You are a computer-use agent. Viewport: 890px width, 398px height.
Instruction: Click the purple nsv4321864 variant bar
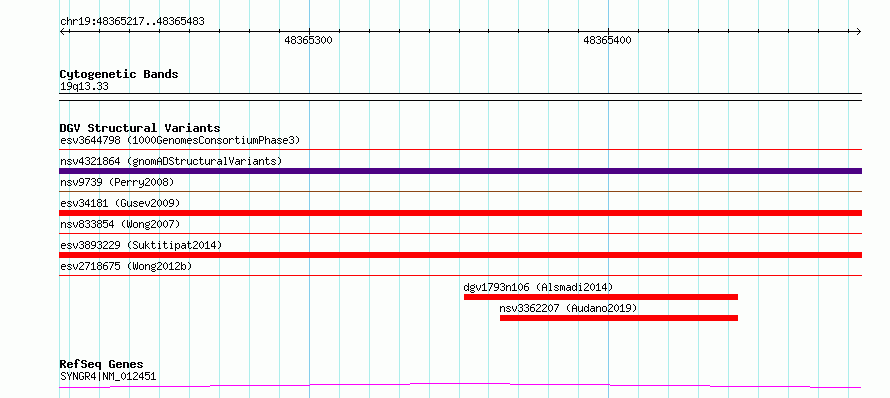[x=460, y=171]
